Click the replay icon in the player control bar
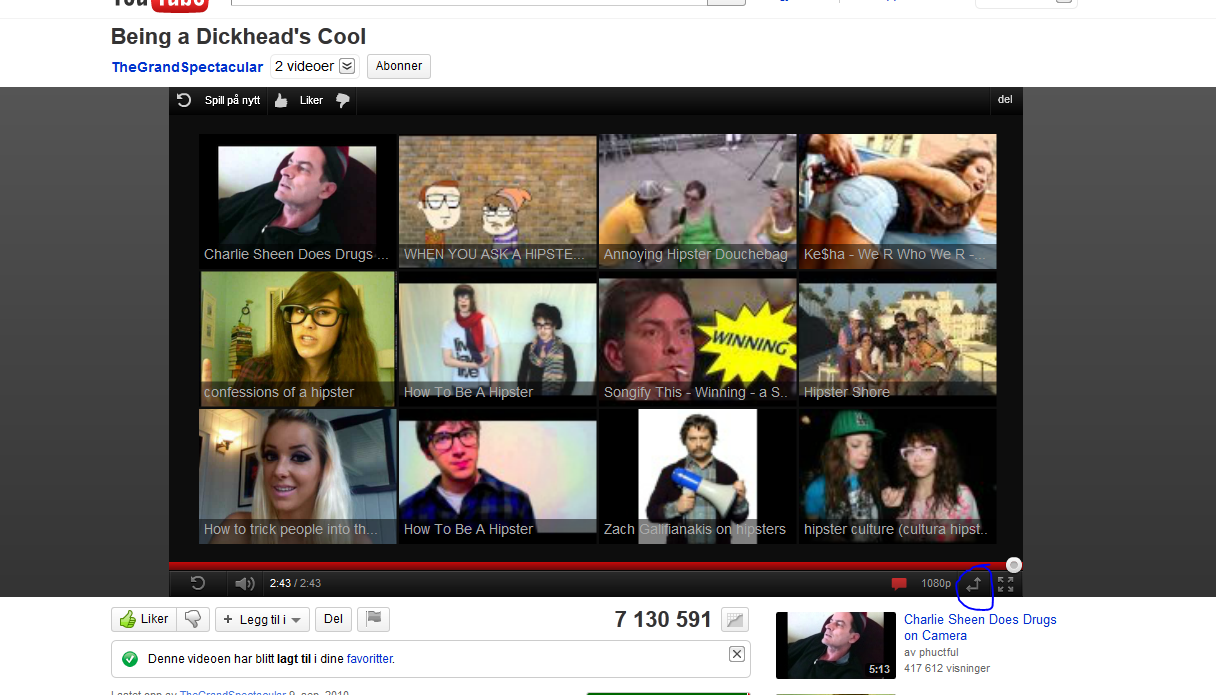1216x695 pixels. (x=198, y=583)
